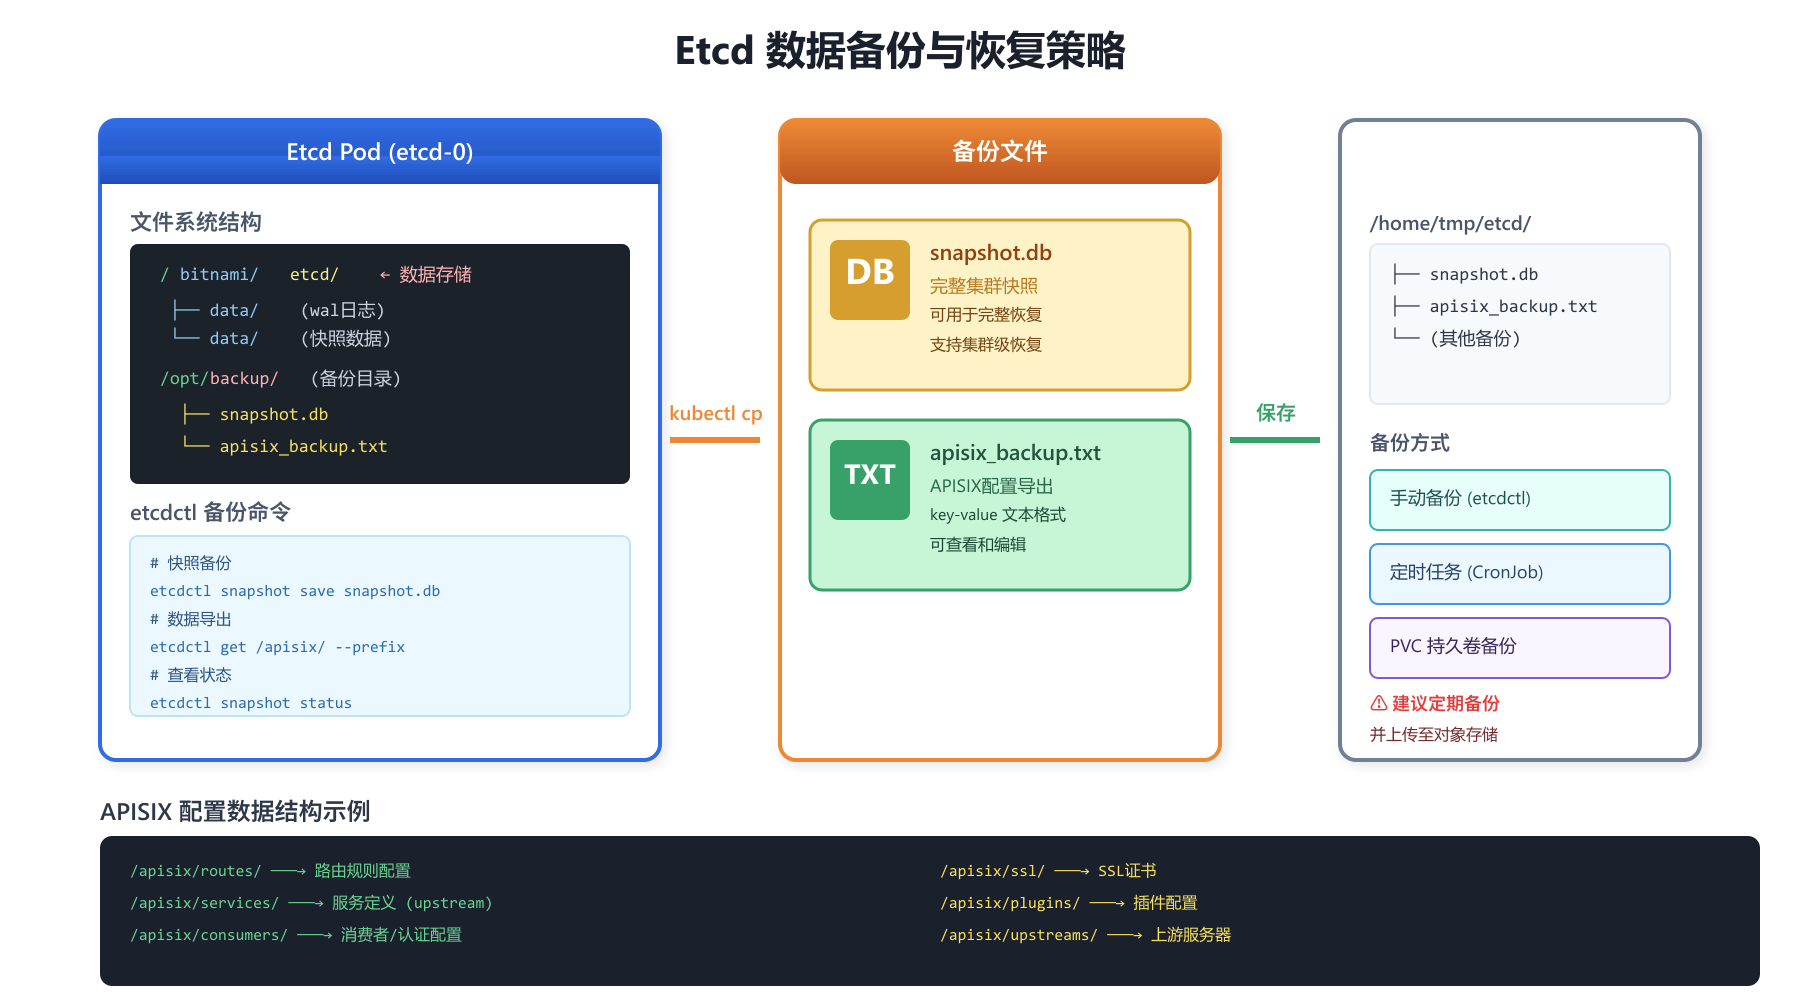Click the PVC 持久卷备份 option
This screenshot has width=1800, height=1000.
click(x=1519, y=647)
